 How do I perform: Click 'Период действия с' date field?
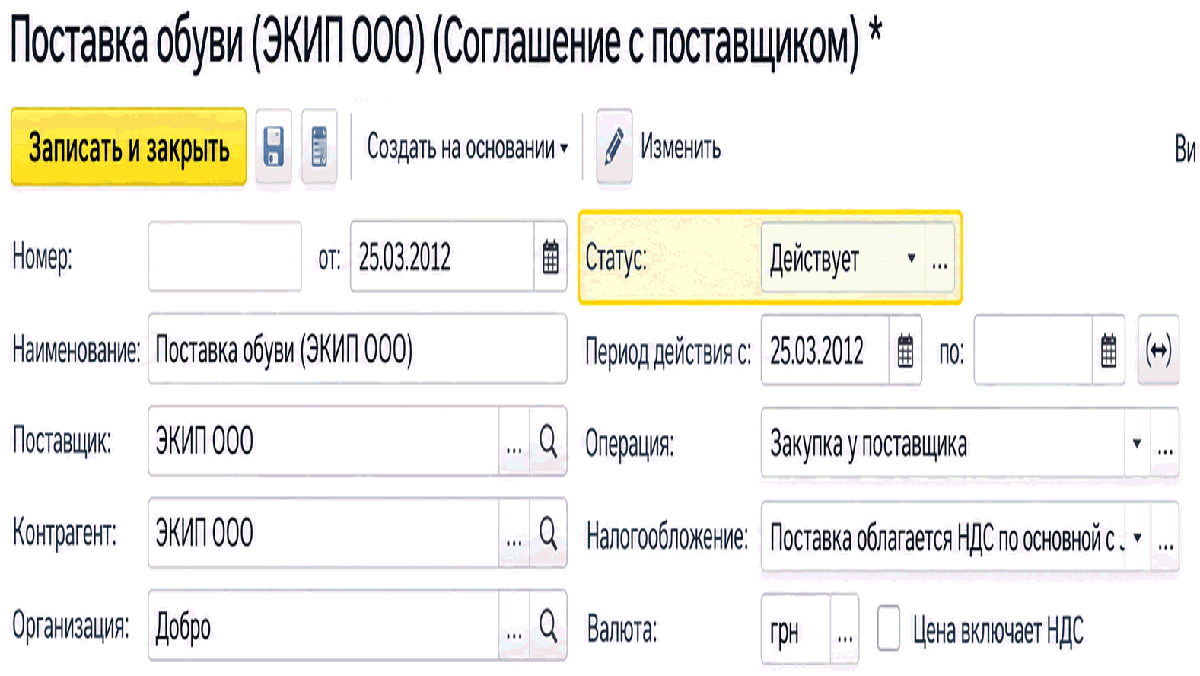point(825,351)
